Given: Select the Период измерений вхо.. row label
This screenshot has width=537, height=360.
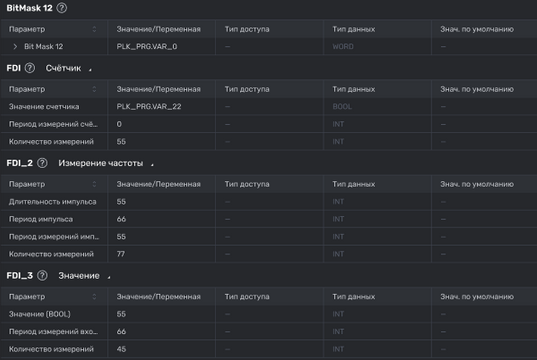Looking at the screenshot, I should pyautogui.click(x=53, y=332).
